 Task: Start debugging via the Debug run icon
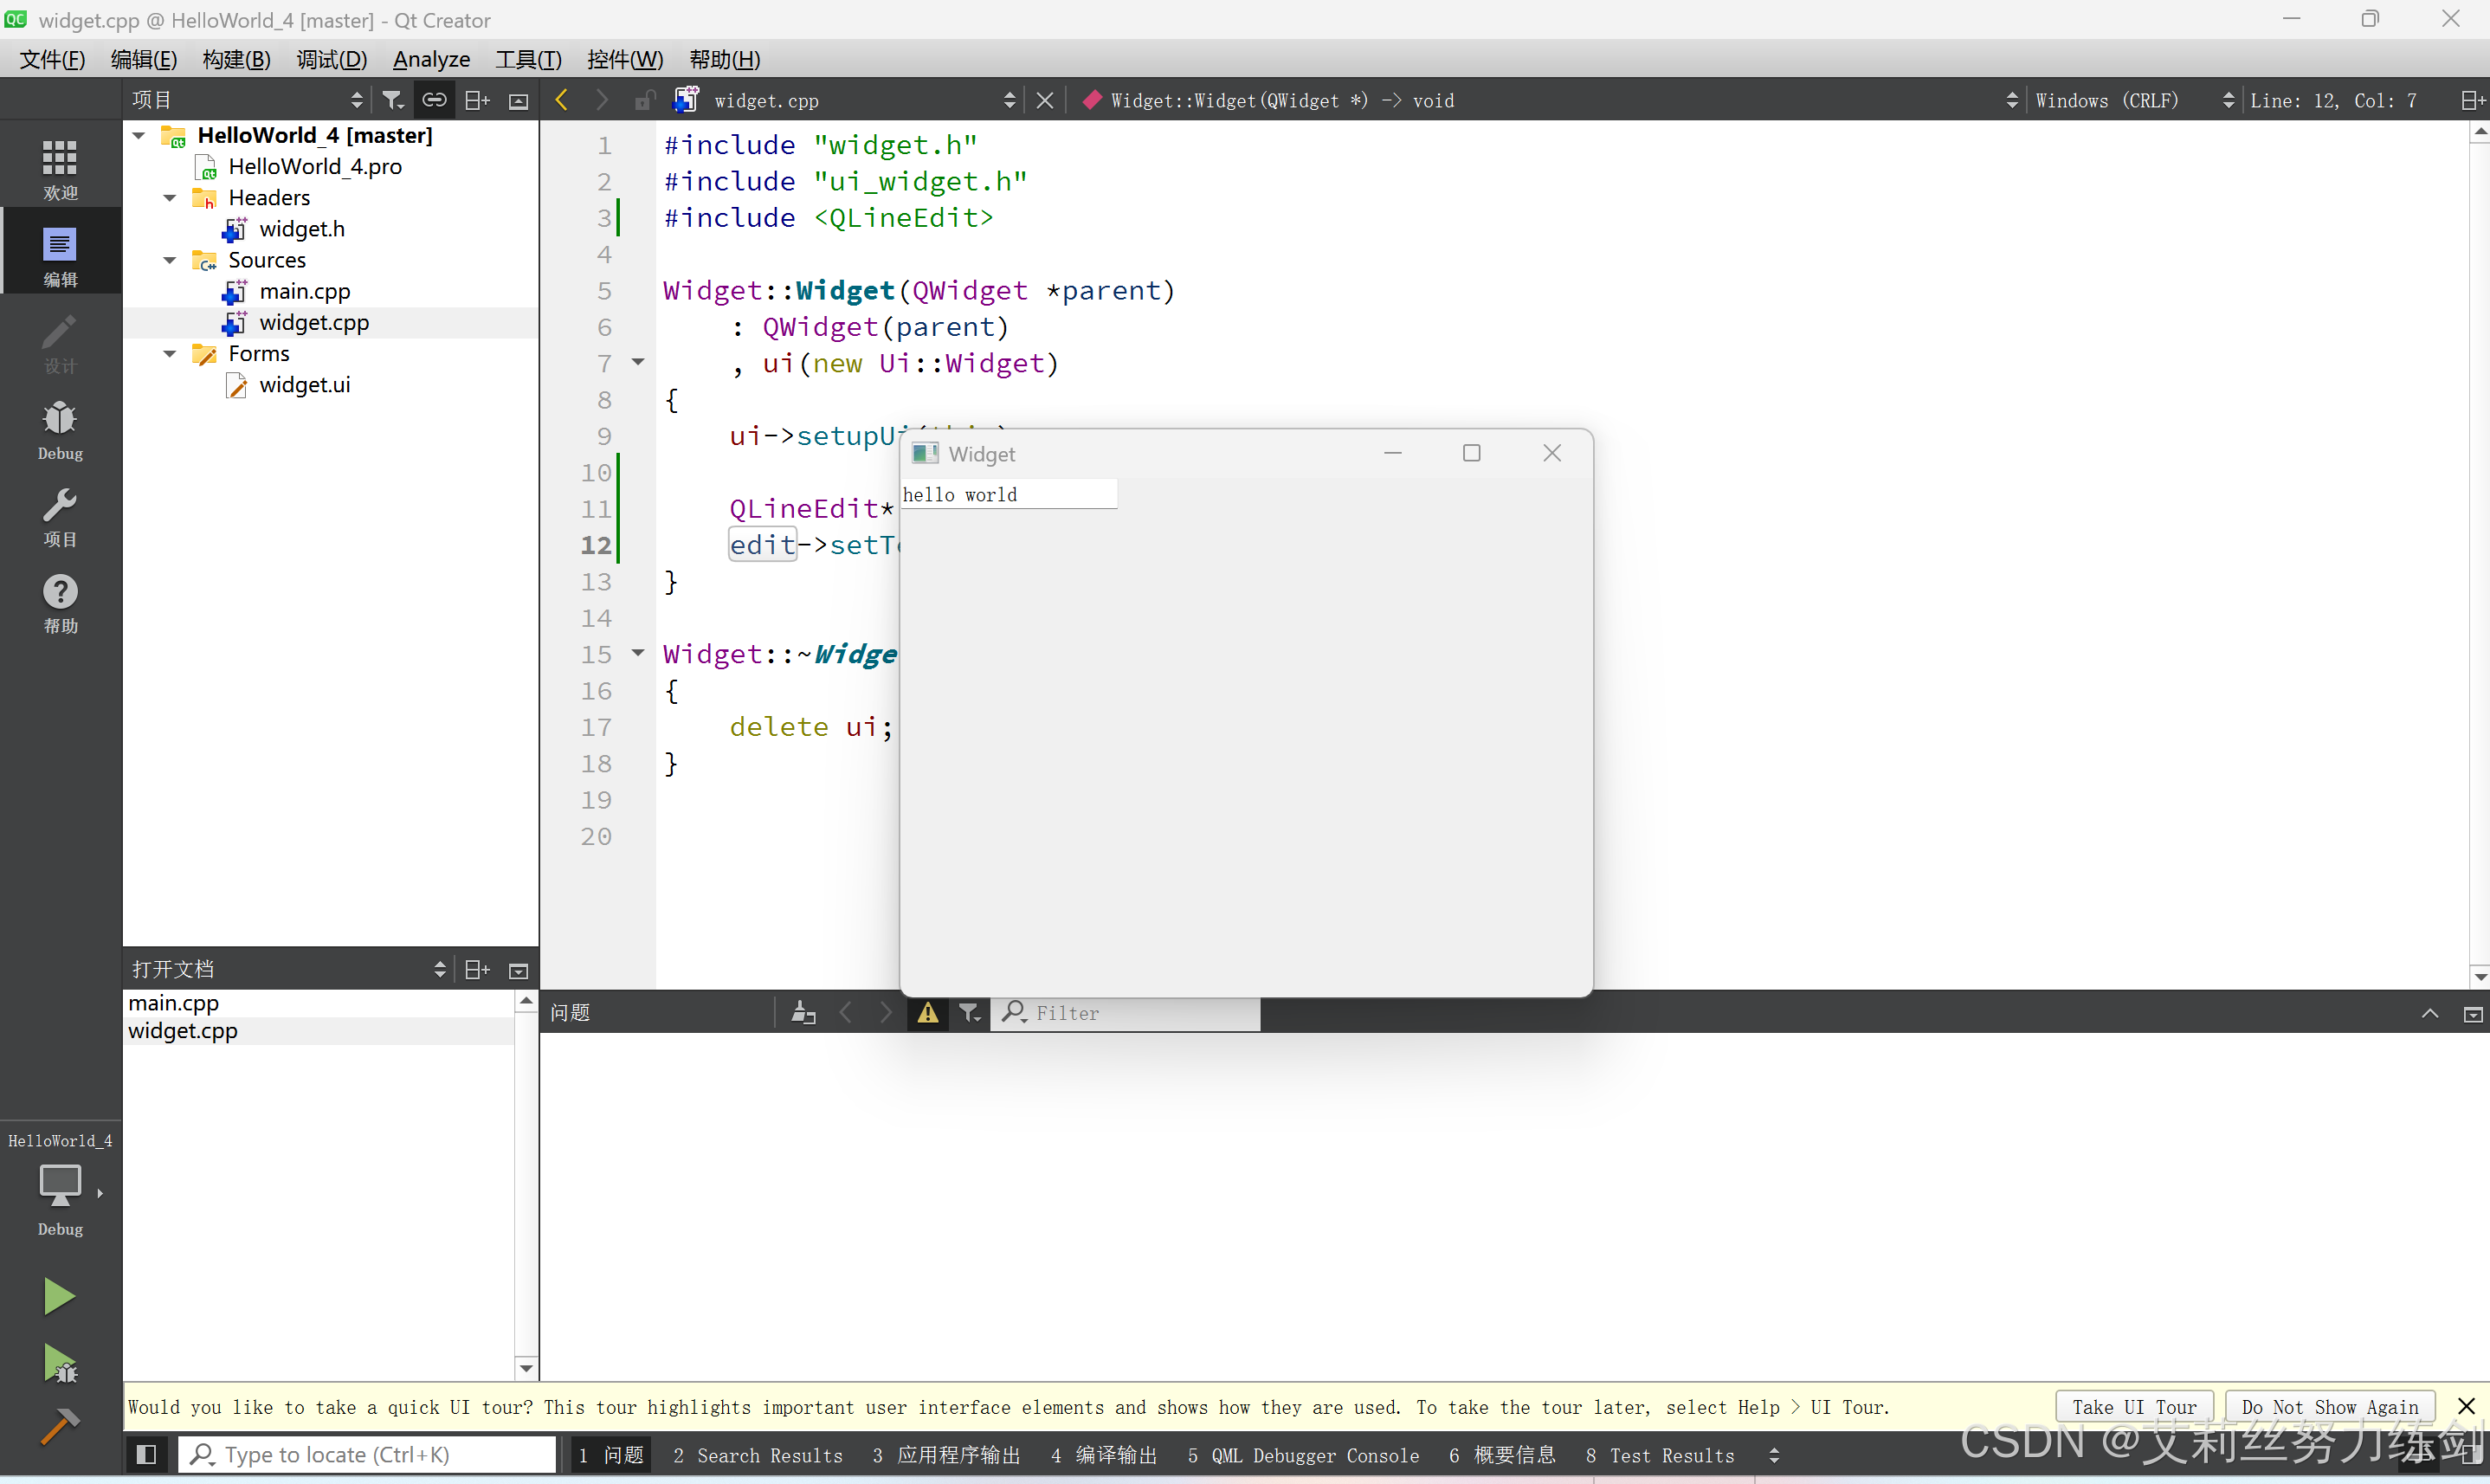(59, 1363)
